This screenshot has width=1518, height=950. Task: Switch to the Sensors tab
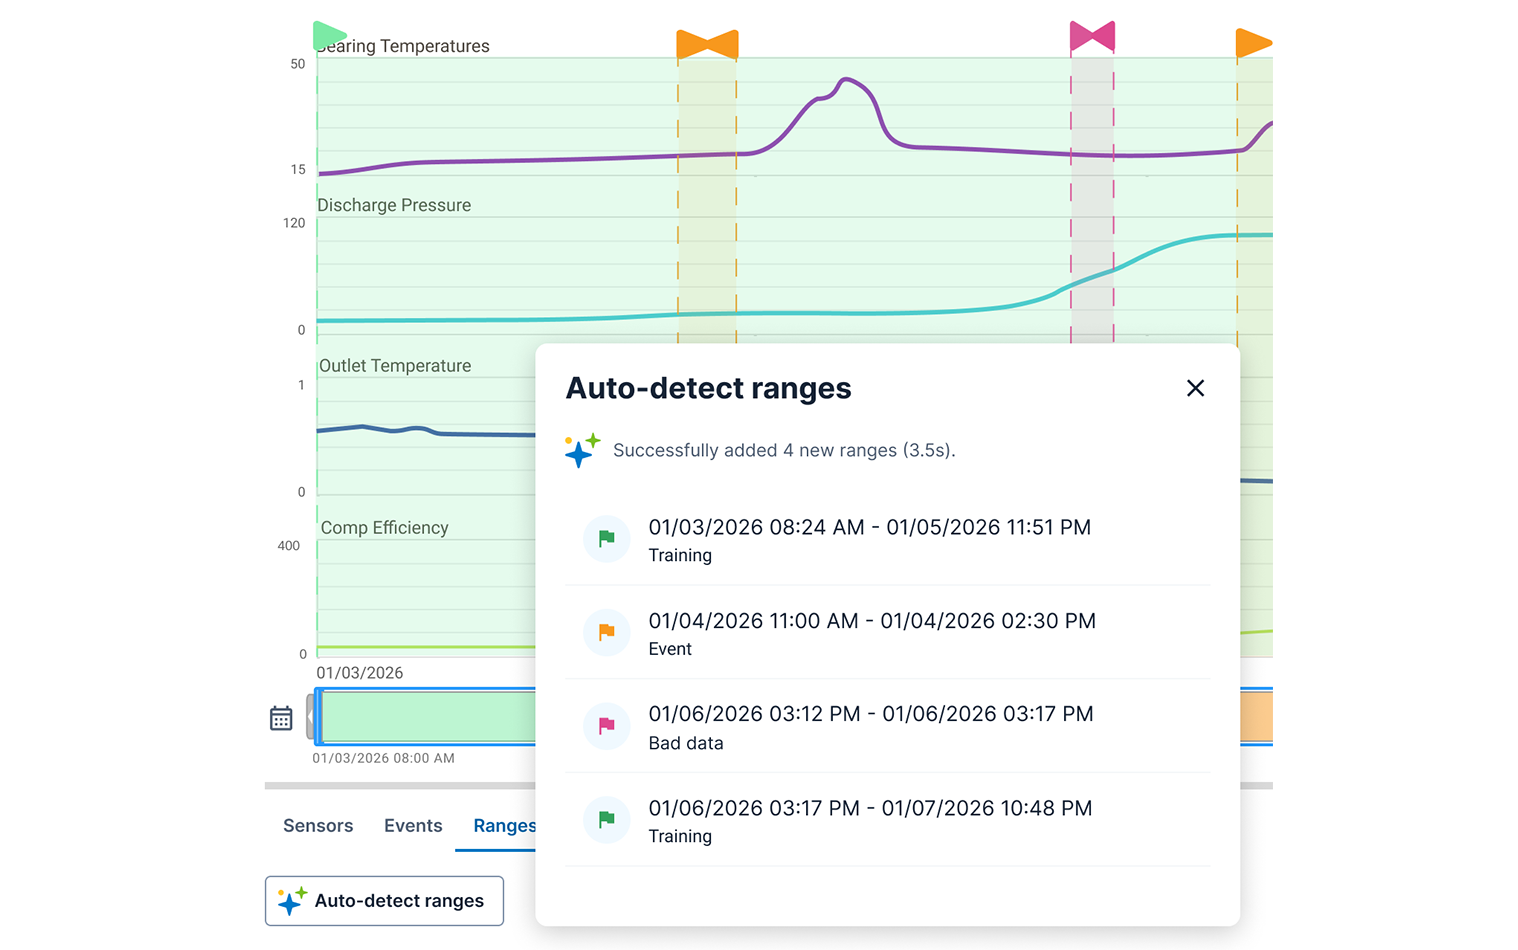coord(318,826)
